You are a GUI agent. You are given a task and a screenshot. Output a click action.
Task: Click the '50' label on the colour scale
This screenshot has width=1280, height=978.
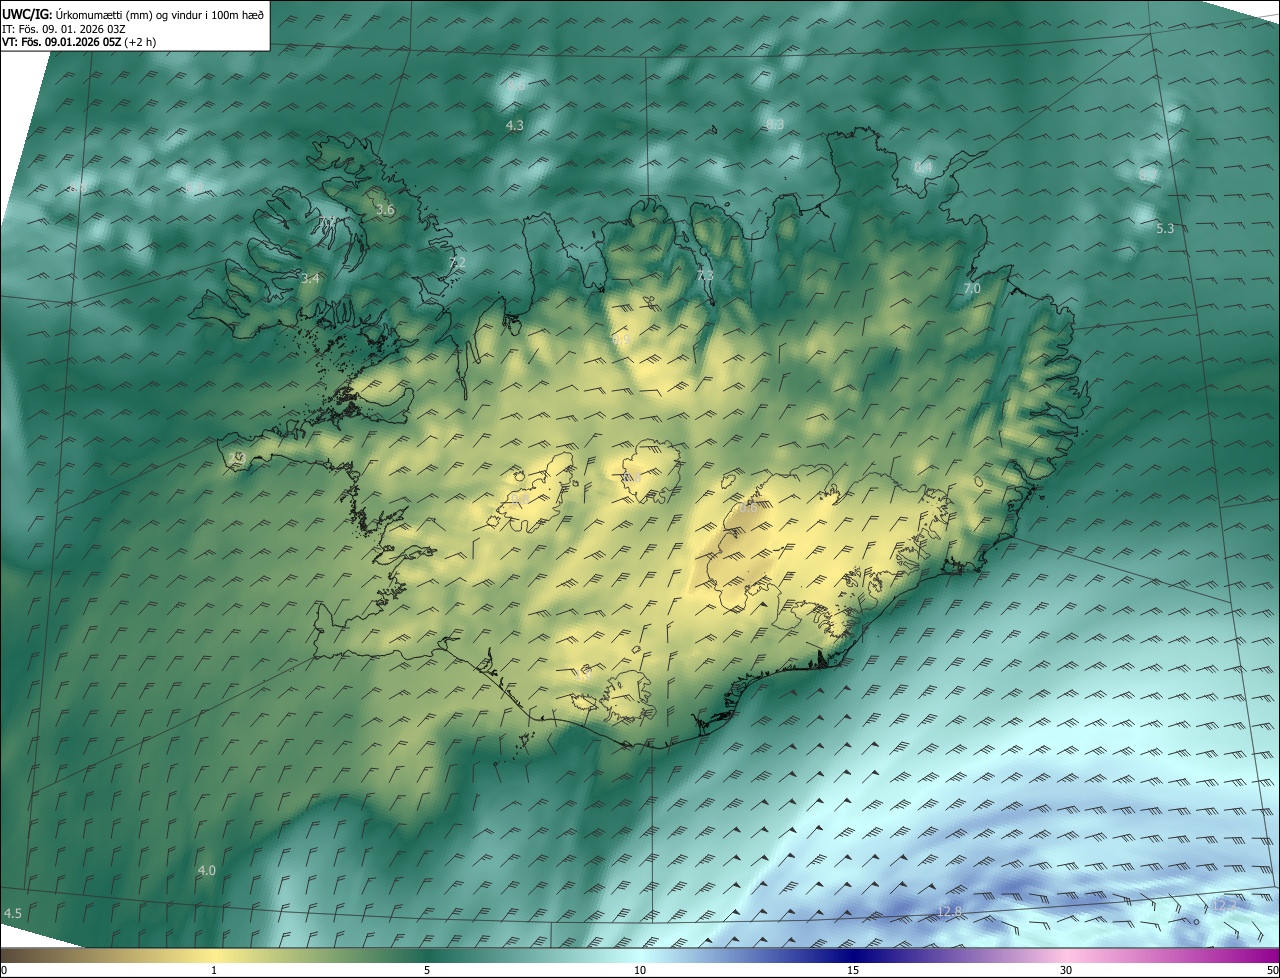pos(1272,970)
